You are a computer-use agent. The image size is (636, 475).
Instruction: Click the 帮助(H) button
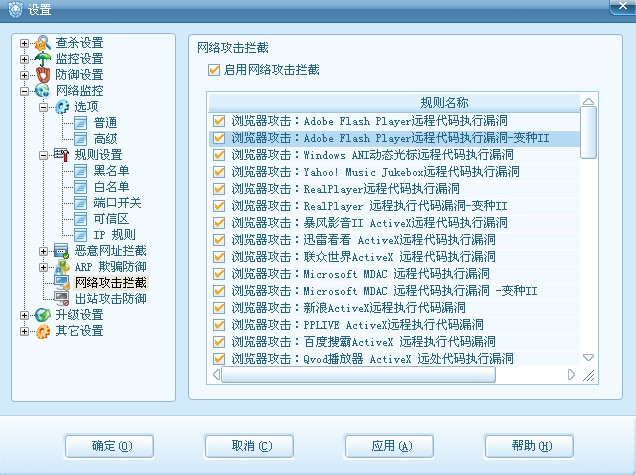529,446
